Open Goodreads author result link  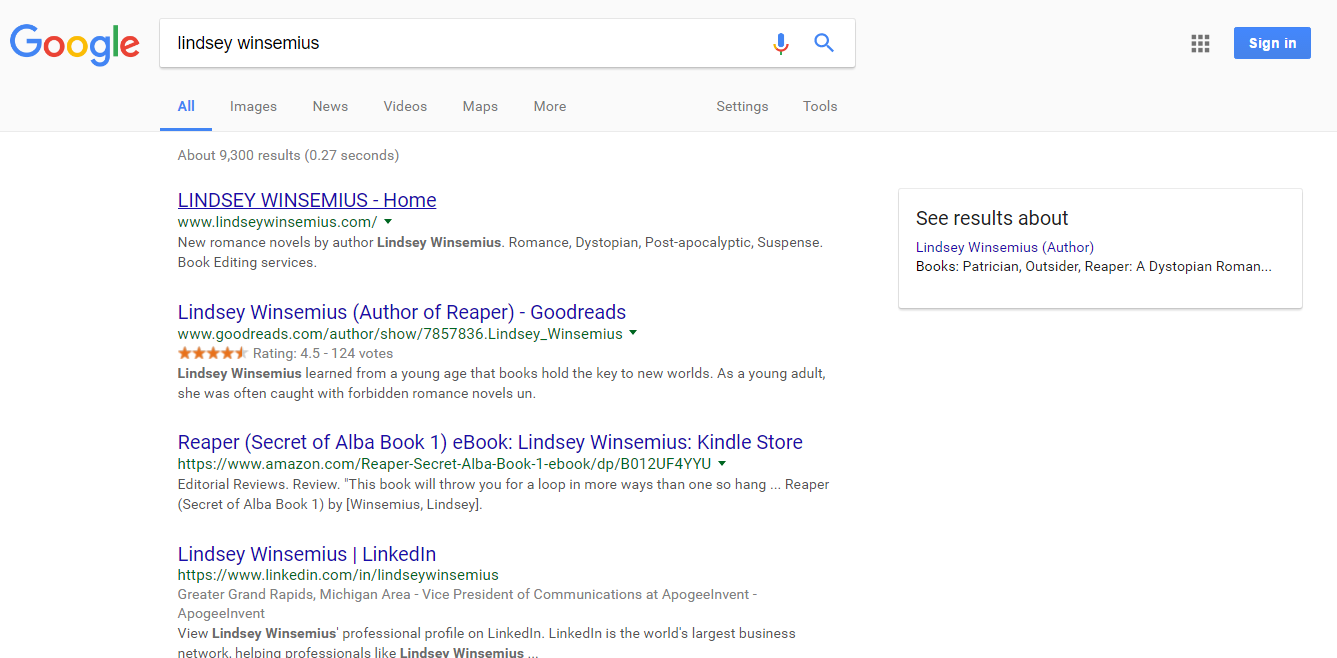coord(402,312)
